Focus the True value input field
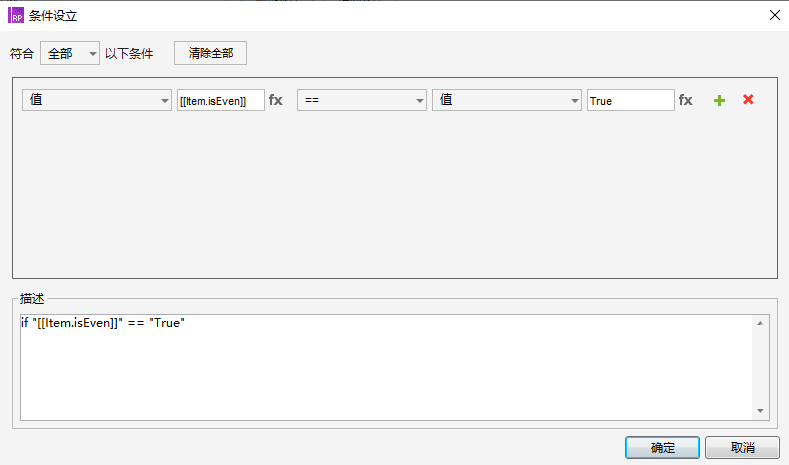Image resolution: width=789 pixels, height=465 pixels. [630, 100]
